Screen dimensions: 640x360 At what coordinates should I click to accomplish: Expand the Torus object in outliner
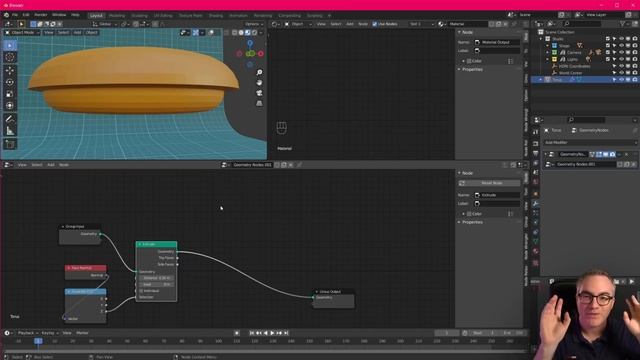pyautogui.click(x=541, y=80)
